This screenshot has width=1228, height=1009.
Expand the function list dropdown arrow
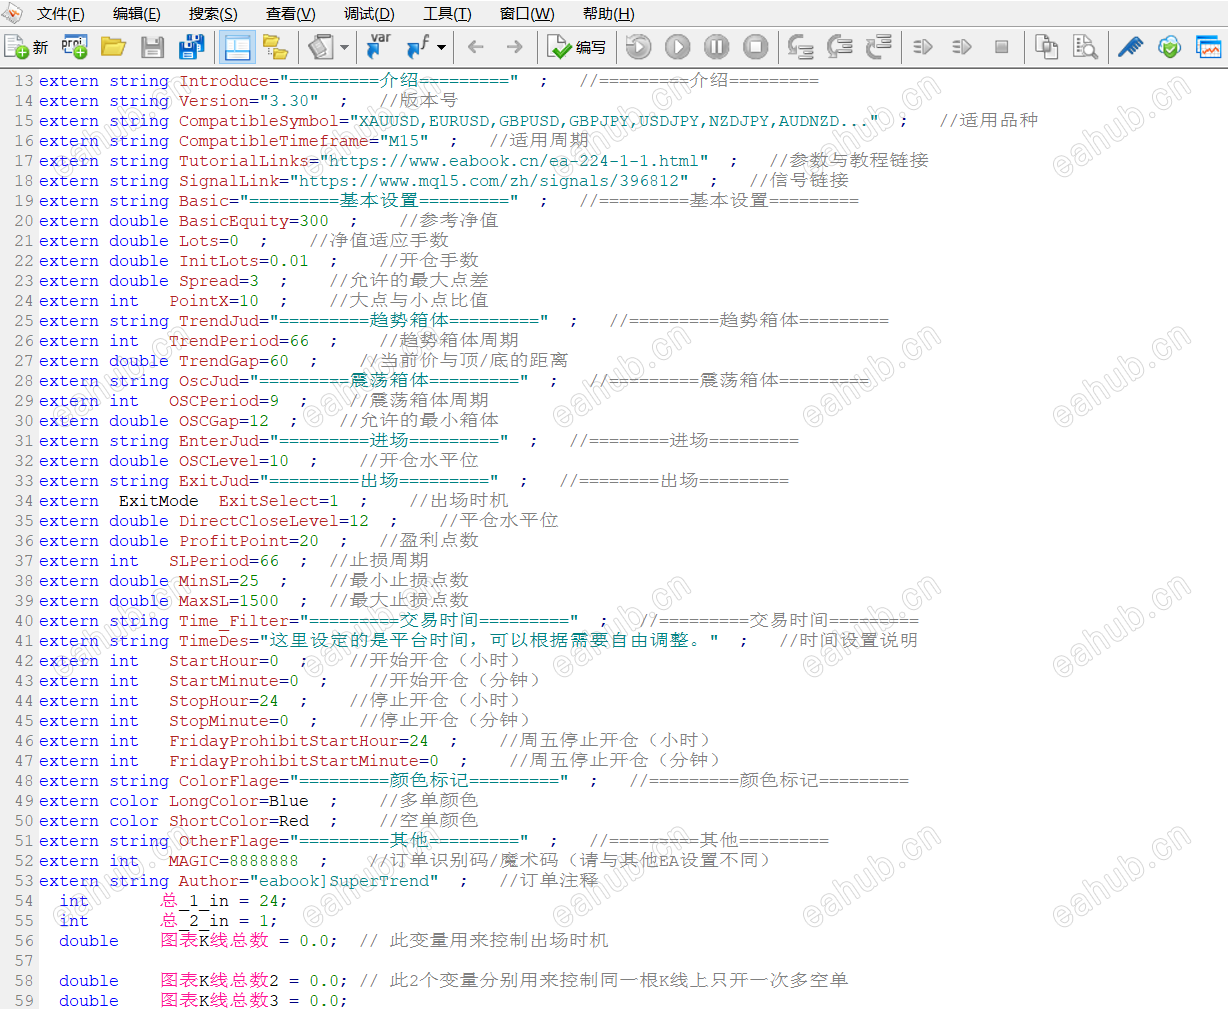(x=441, y=47)
